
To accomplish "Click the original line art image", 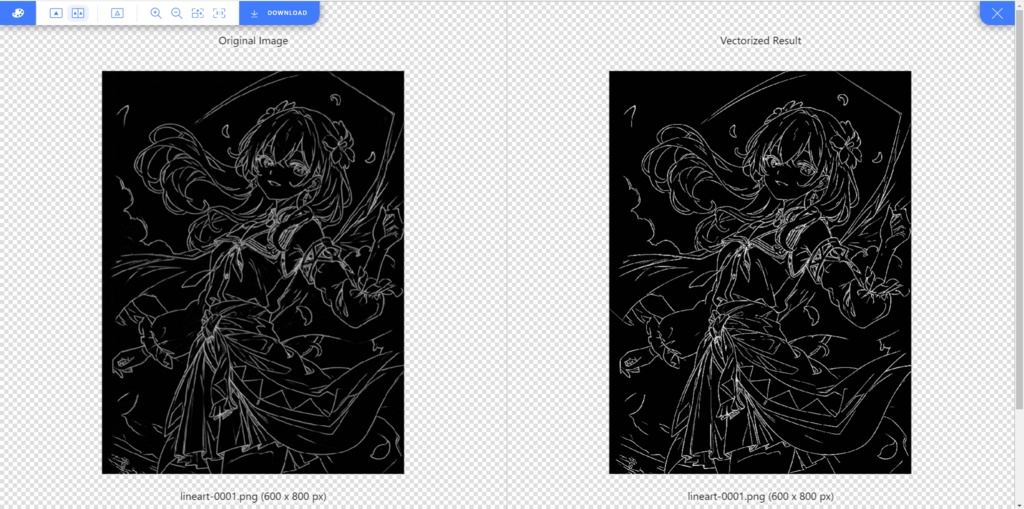I will coord(253,272).
